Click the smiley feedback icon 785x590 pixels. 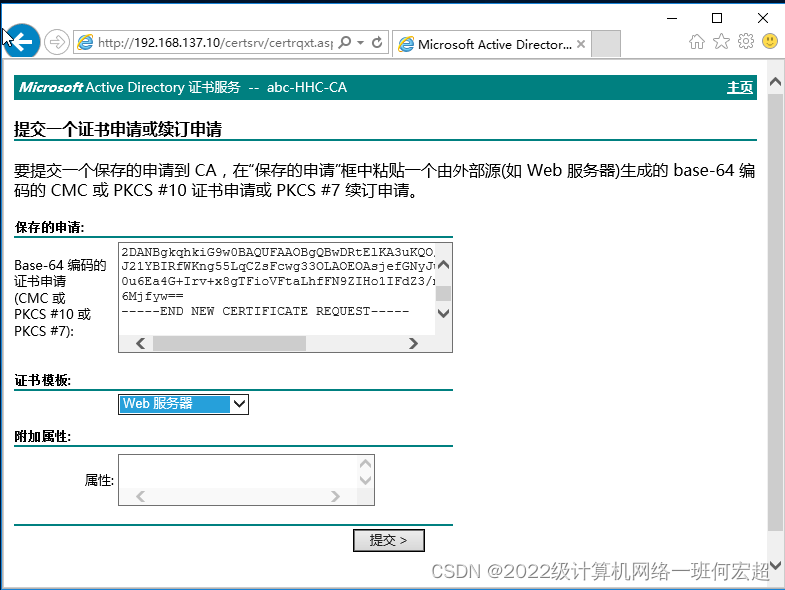769,41
